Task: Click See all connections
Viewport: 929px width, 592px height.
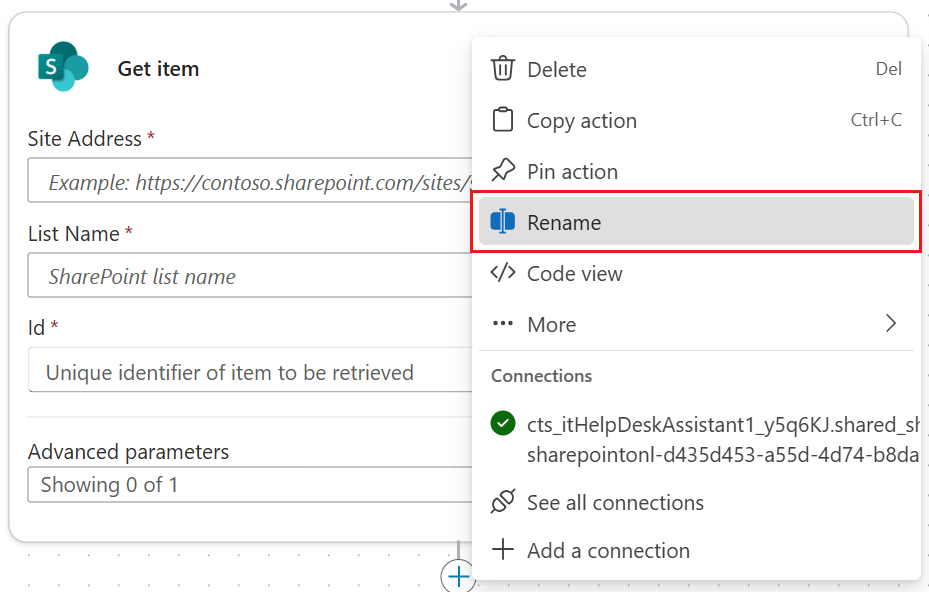Action: 696,502
